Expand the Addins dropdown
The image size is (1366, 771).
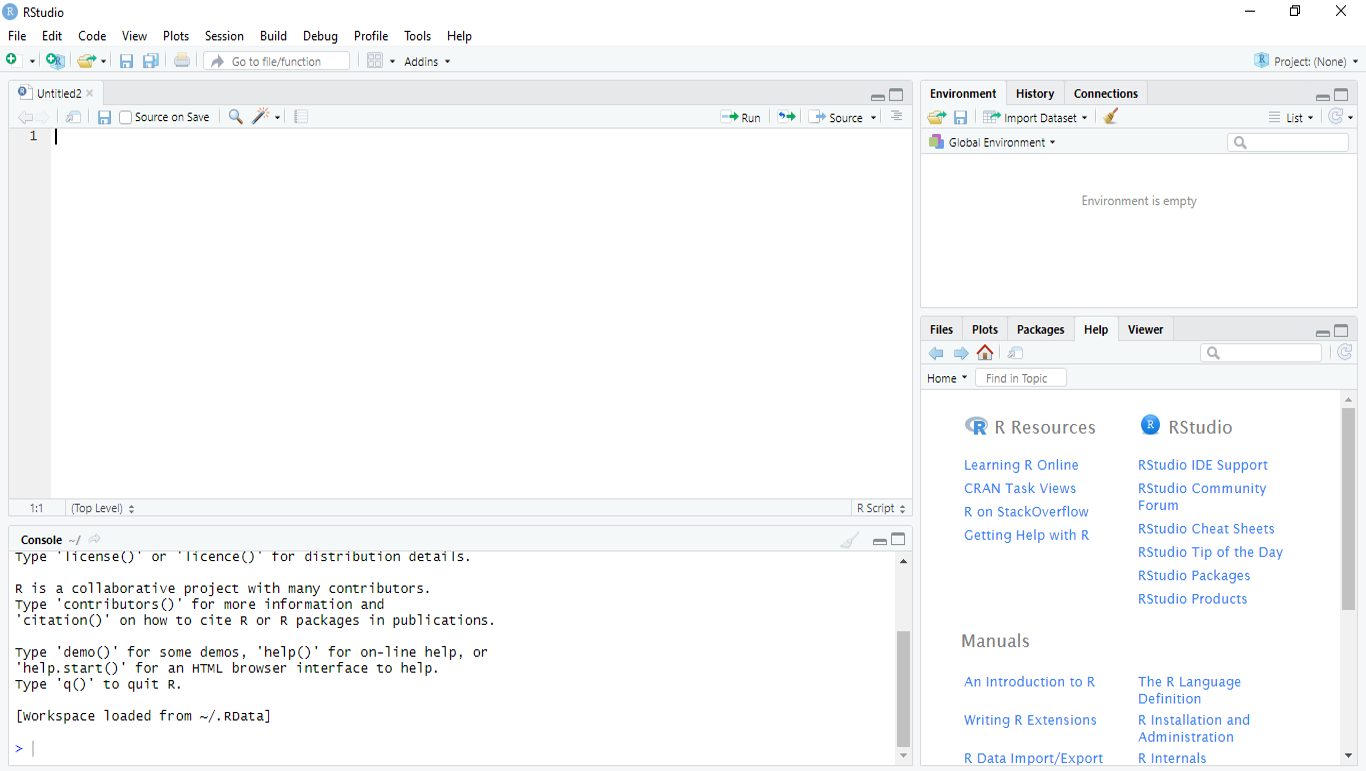tap(427, 62)
